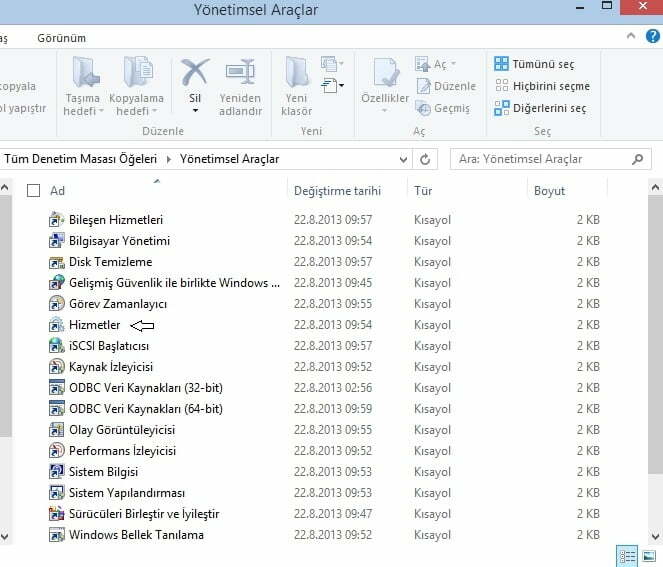Click the Kopyalama hedefi icon
Screen dimensions: 663x567
coord(138,72)
